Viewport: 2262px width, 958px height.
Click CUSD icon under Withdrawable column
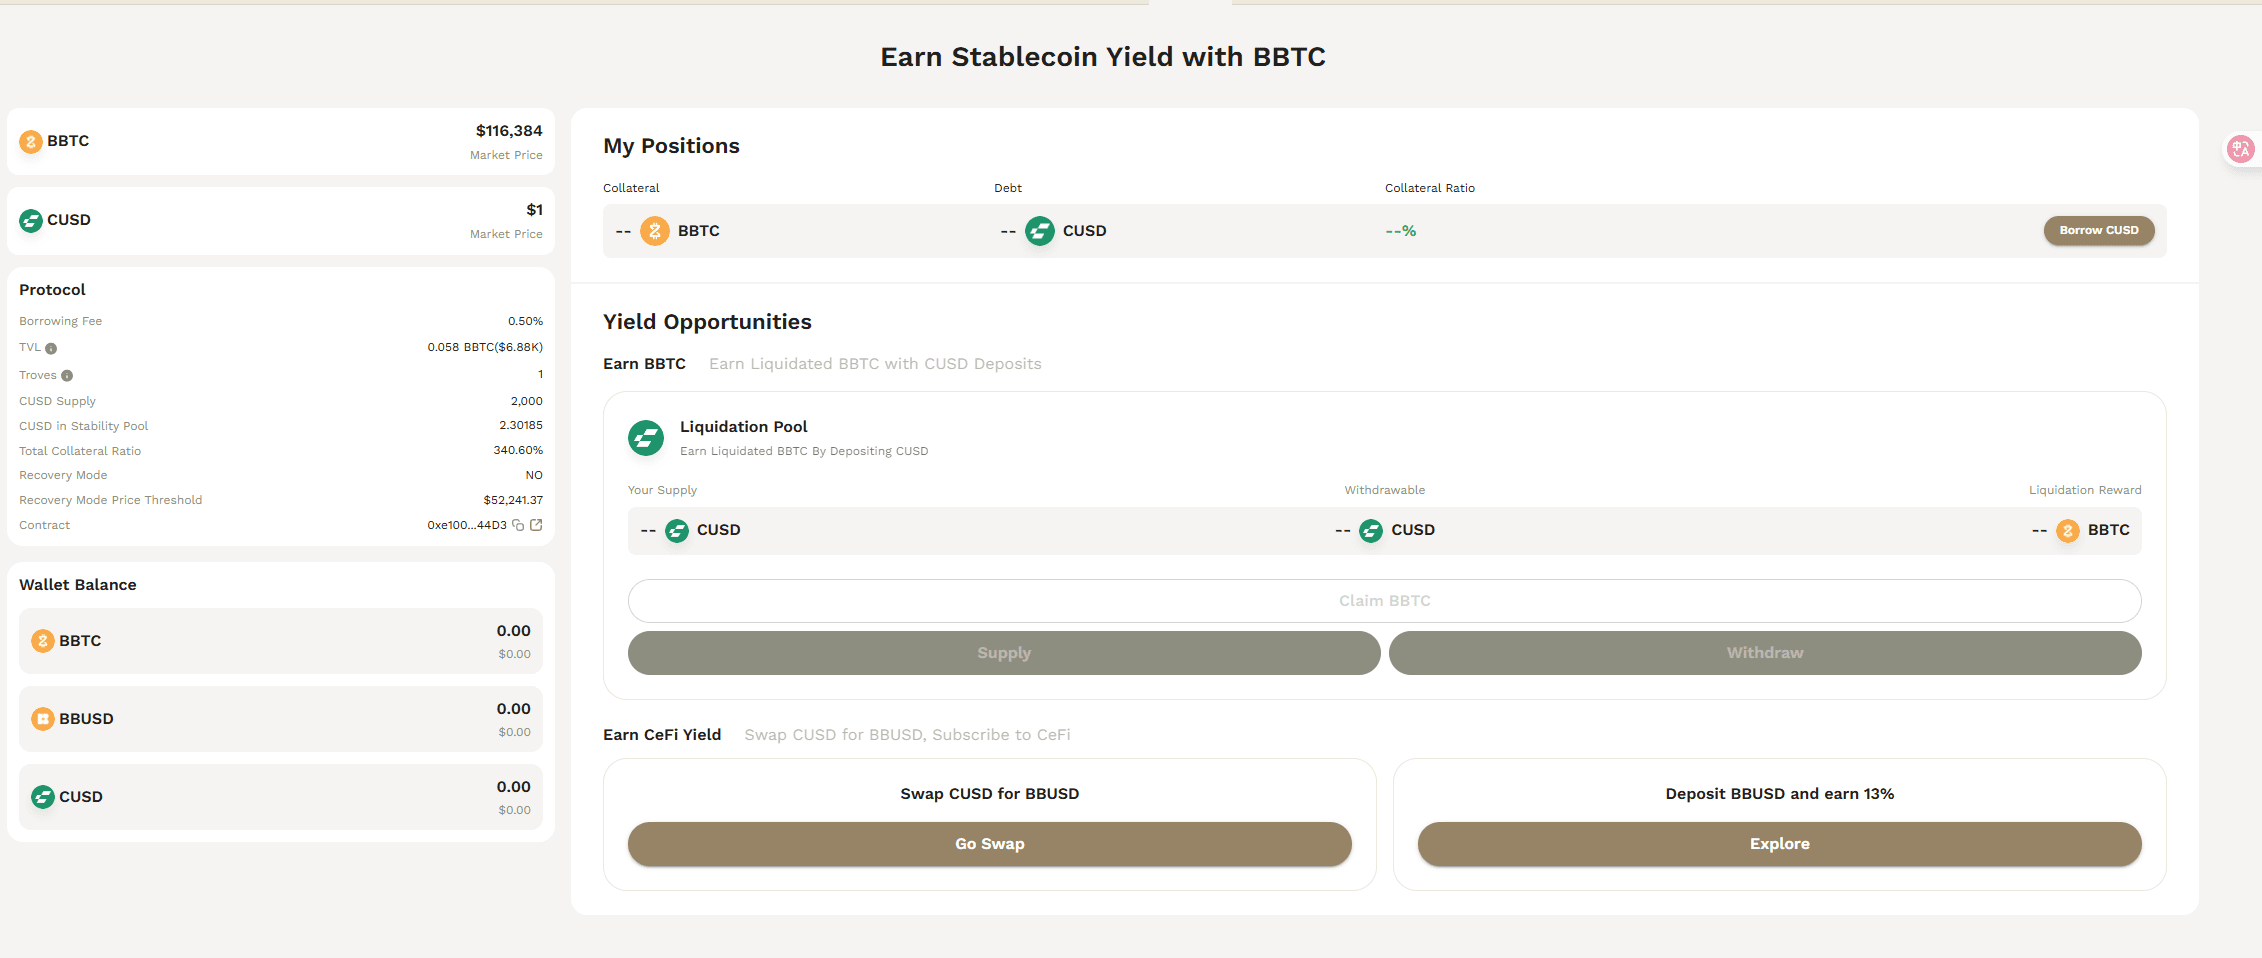point(1371,531)
